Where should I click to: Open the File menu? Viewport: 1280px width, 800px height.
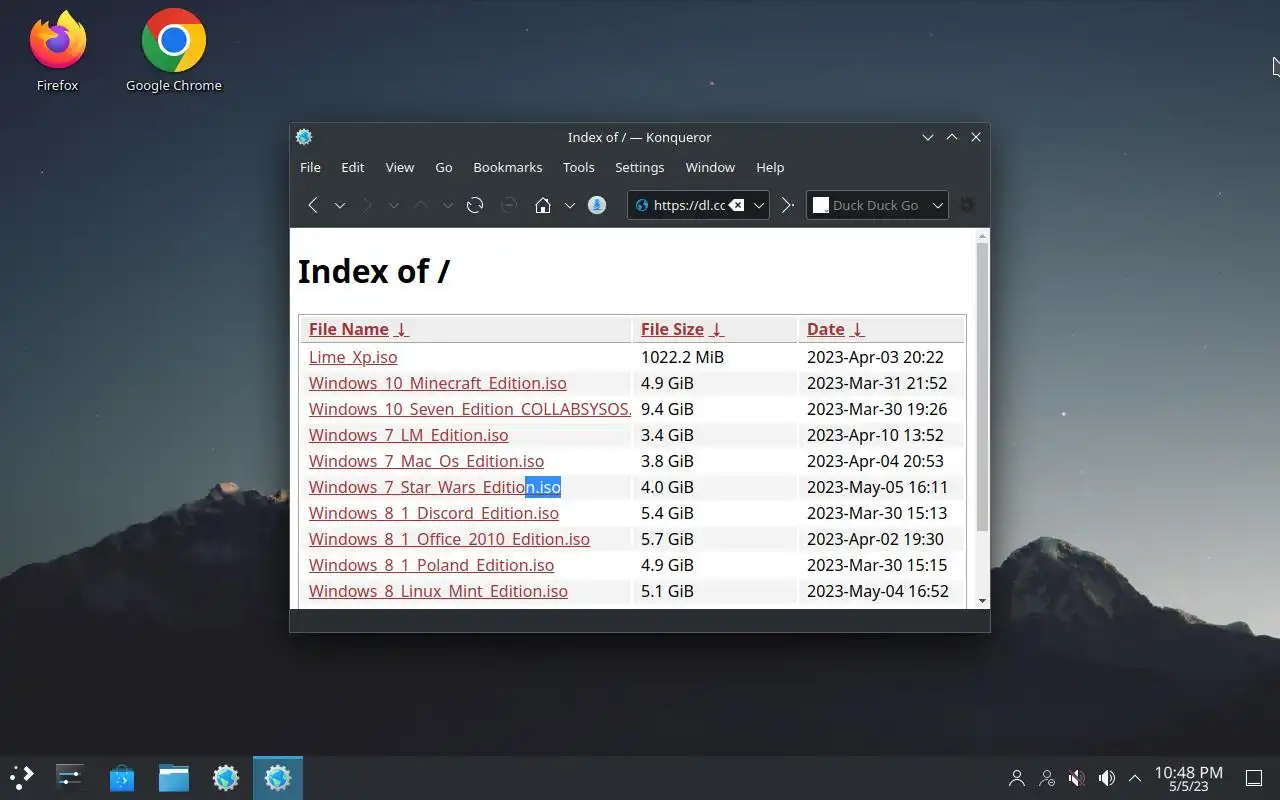(x=310, y=167)
